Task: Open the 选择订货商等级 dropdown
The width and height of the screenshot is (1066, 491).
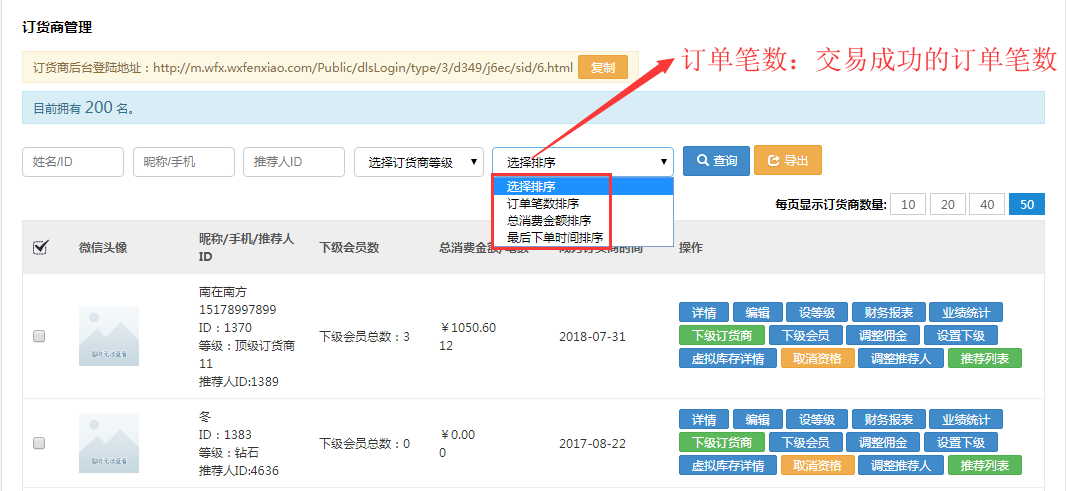Action: point(419,162)
